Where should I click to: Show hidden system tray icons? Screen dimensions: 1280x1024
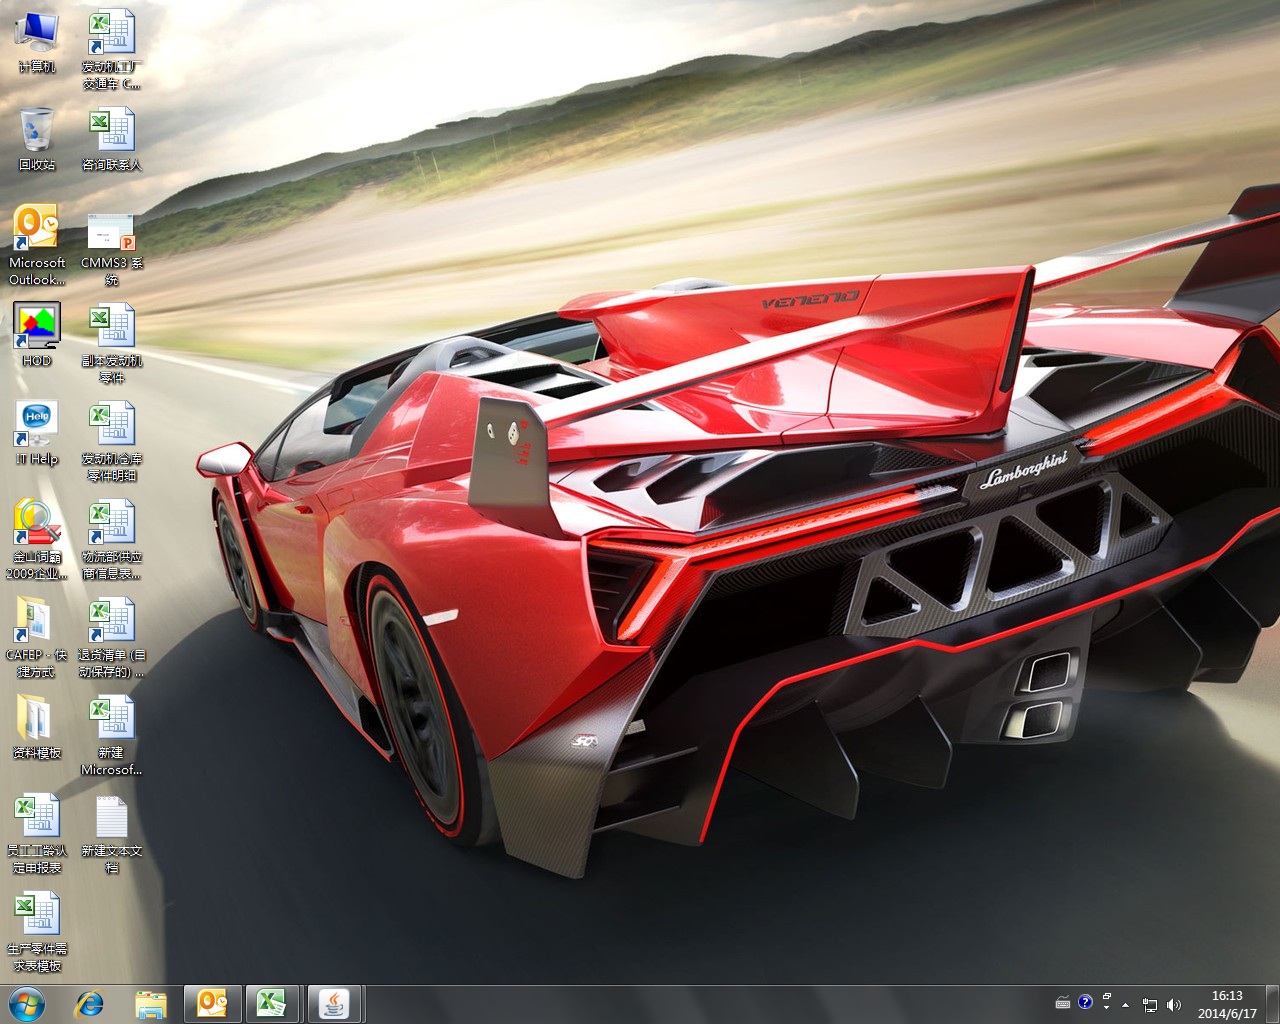[1126, 1004]
